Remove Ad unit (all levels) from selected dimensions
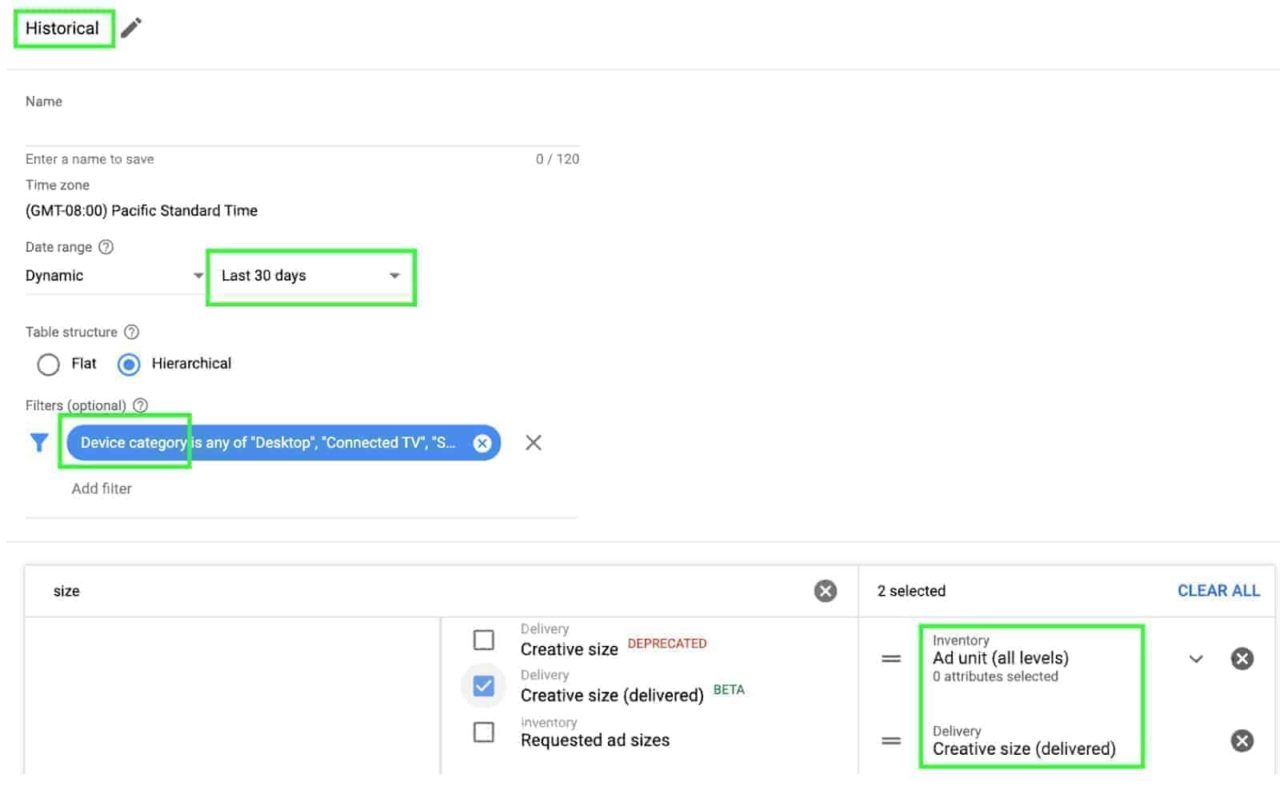1280x786 pixels. click(x=1241, y=658)
